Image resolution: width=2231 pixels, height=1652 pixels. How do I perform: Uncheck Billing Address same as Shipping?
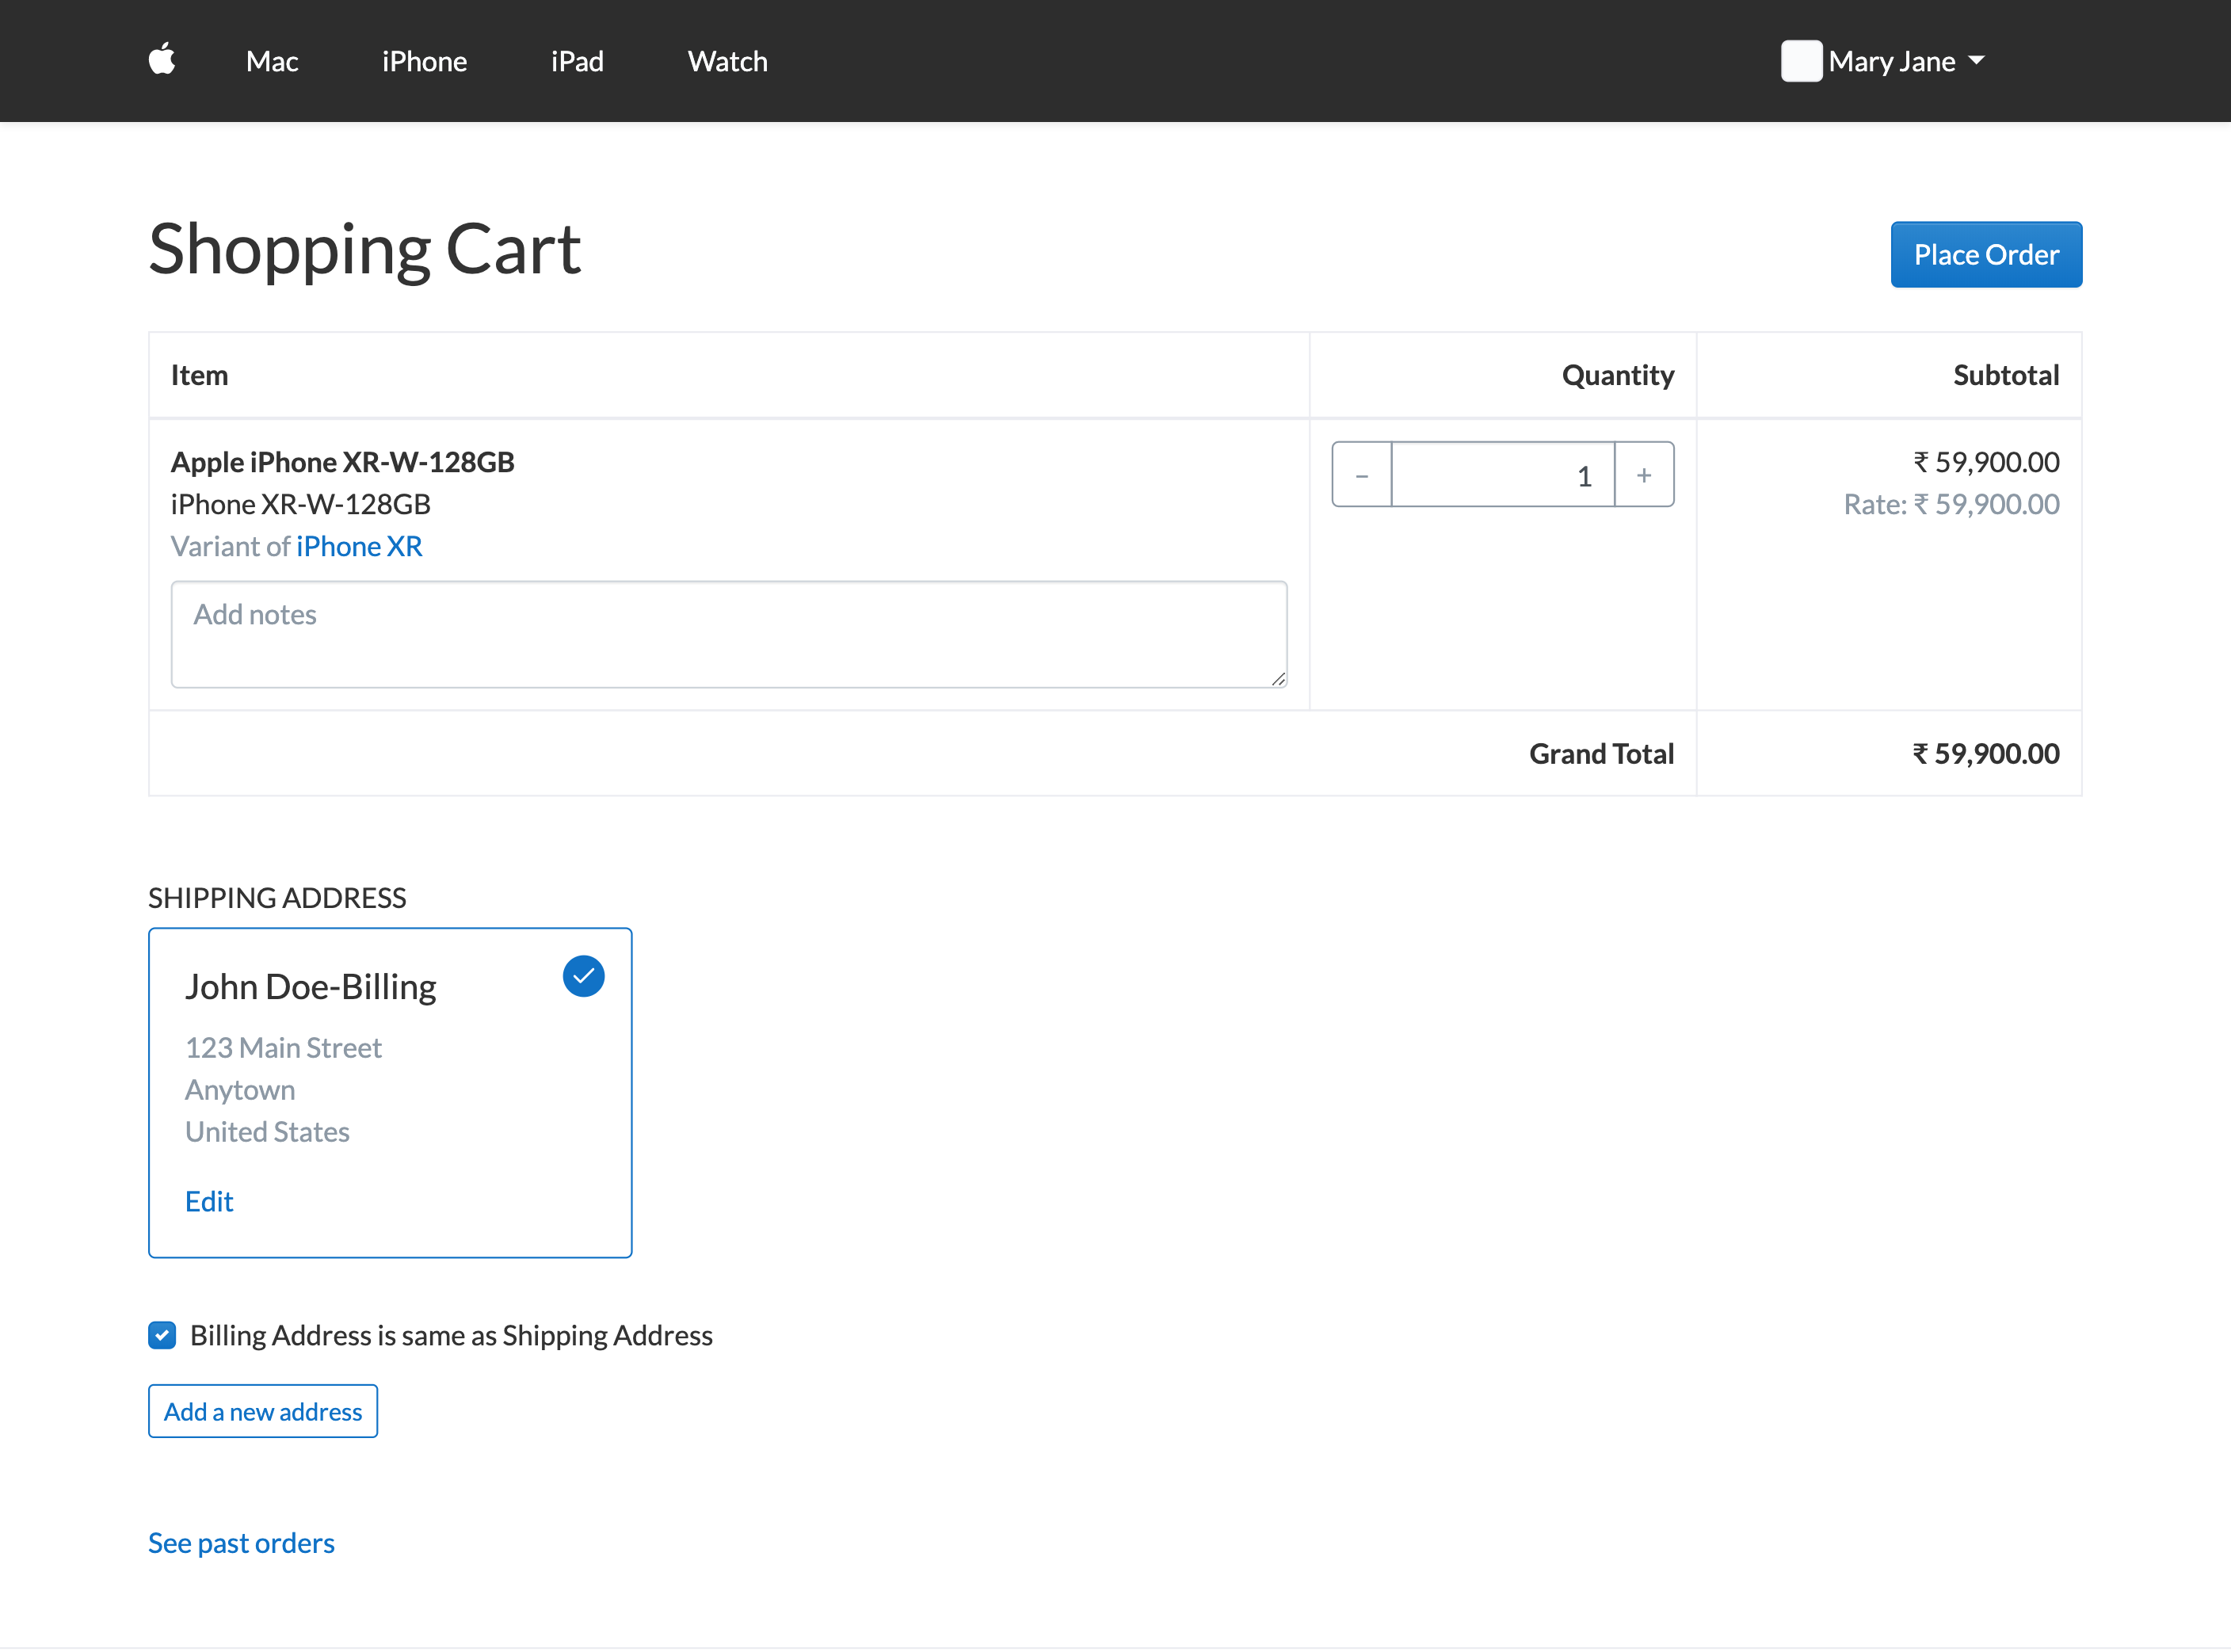pos(162,1335)
